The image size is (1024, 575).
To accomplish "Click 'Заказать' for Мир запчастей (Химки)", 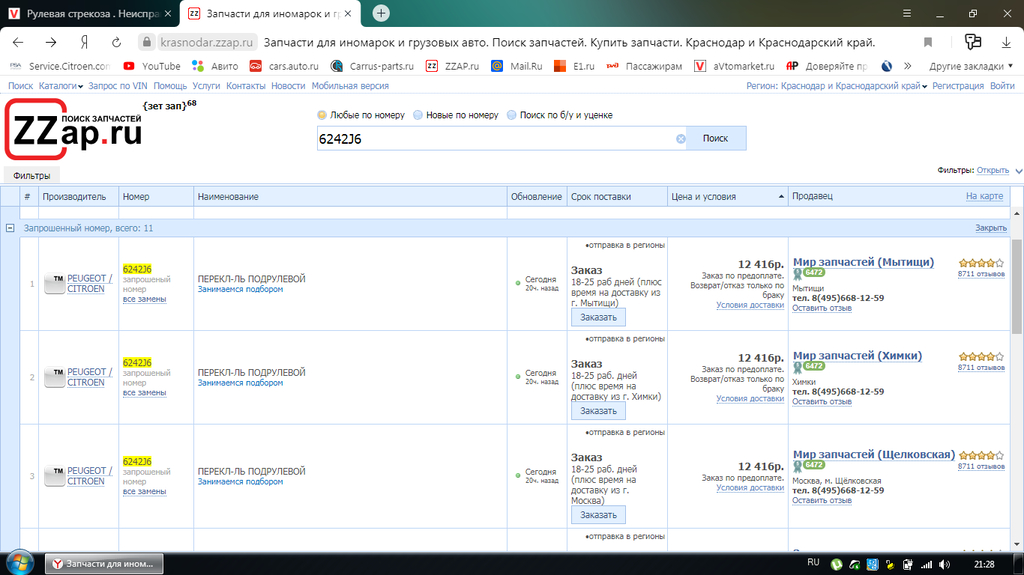I will tap(598, 410).
